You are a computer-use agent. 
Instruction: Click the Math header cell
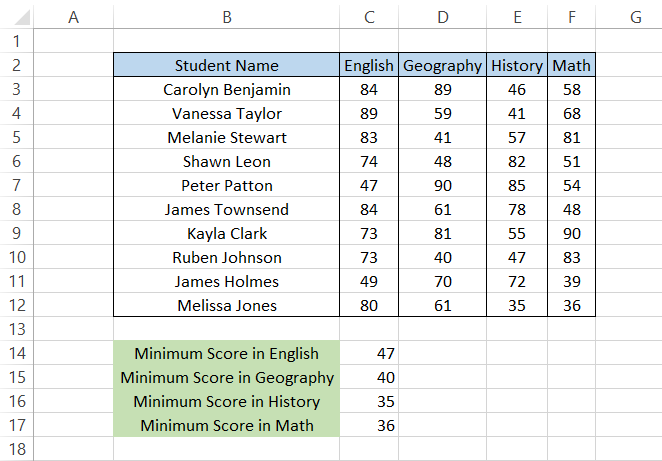point(571,66)
